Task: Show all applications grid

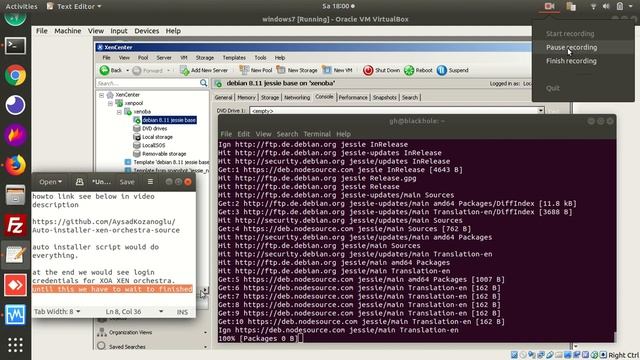Action: [x=15, y=345]
